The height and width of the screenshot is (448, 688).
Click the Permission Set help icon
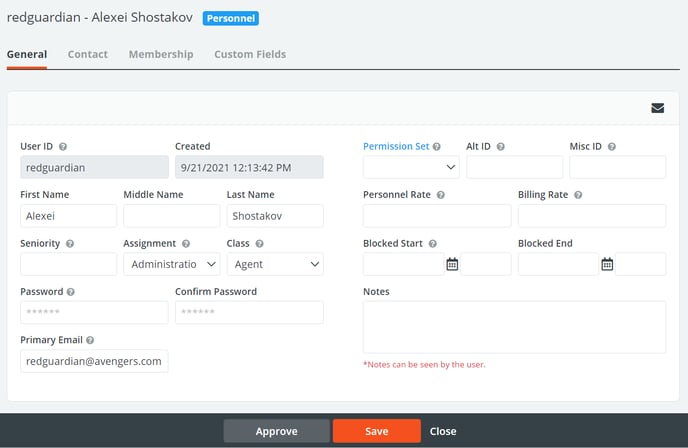tap(437, 147)
